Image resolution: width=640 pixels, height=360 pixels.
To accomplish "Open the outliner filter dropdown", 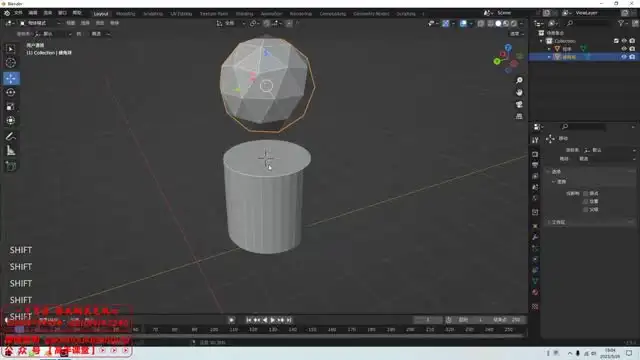I will click(622, 24).
